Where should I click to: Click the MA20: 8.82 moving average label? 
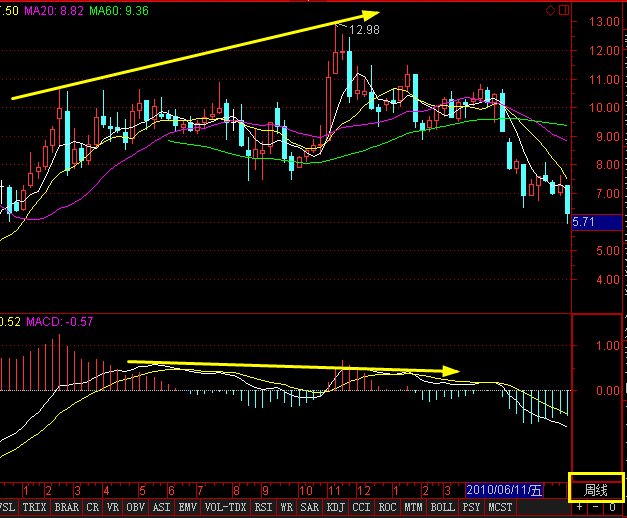pyautogui.click(x=51, y=10)
